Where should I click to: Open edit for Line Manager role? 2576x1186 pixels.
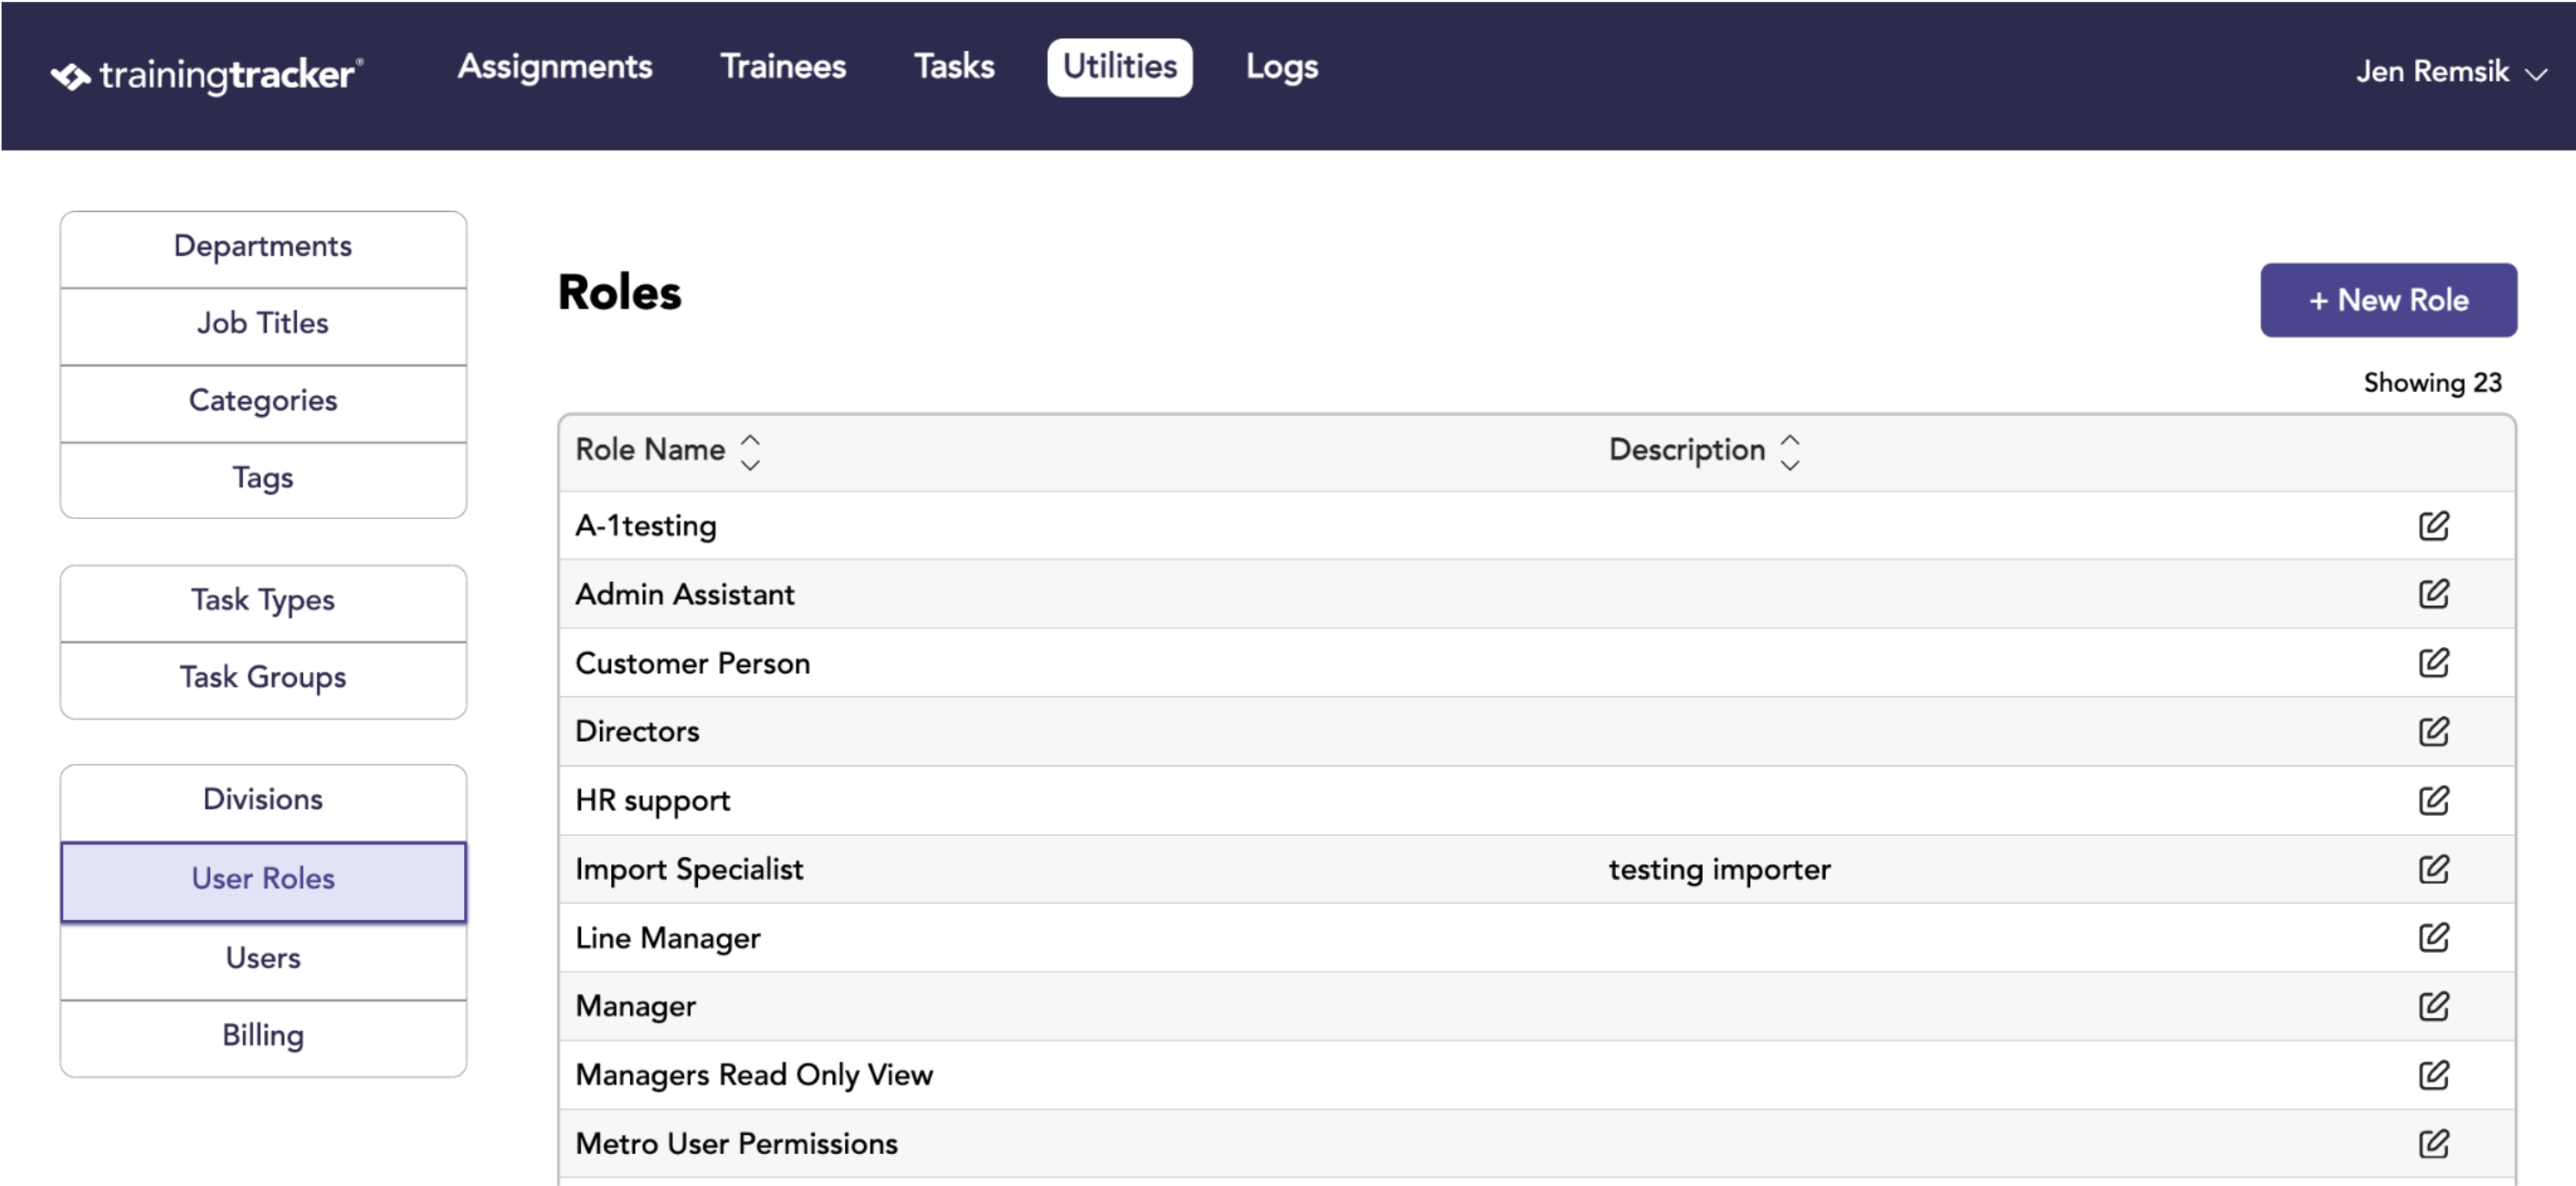[2433, 937]
